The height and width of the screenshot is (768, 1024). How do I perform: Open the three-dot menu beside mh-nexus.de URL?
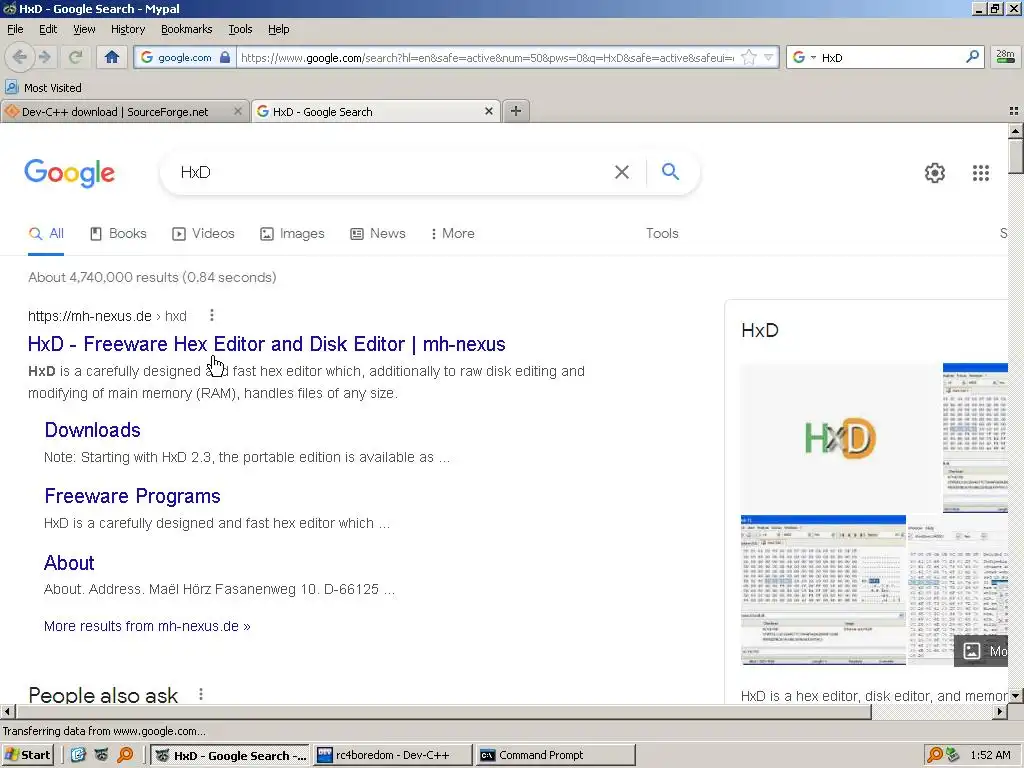tap(212, 315)
